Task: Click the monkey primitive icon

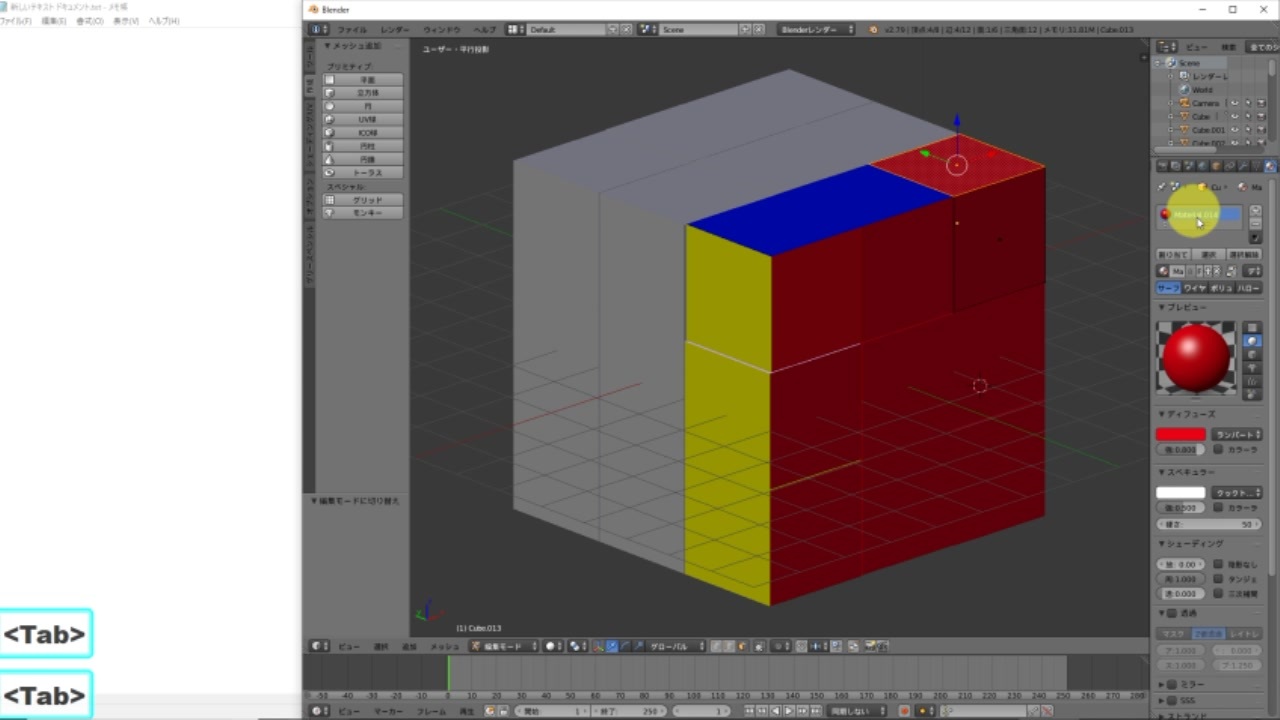Action: 329,213
